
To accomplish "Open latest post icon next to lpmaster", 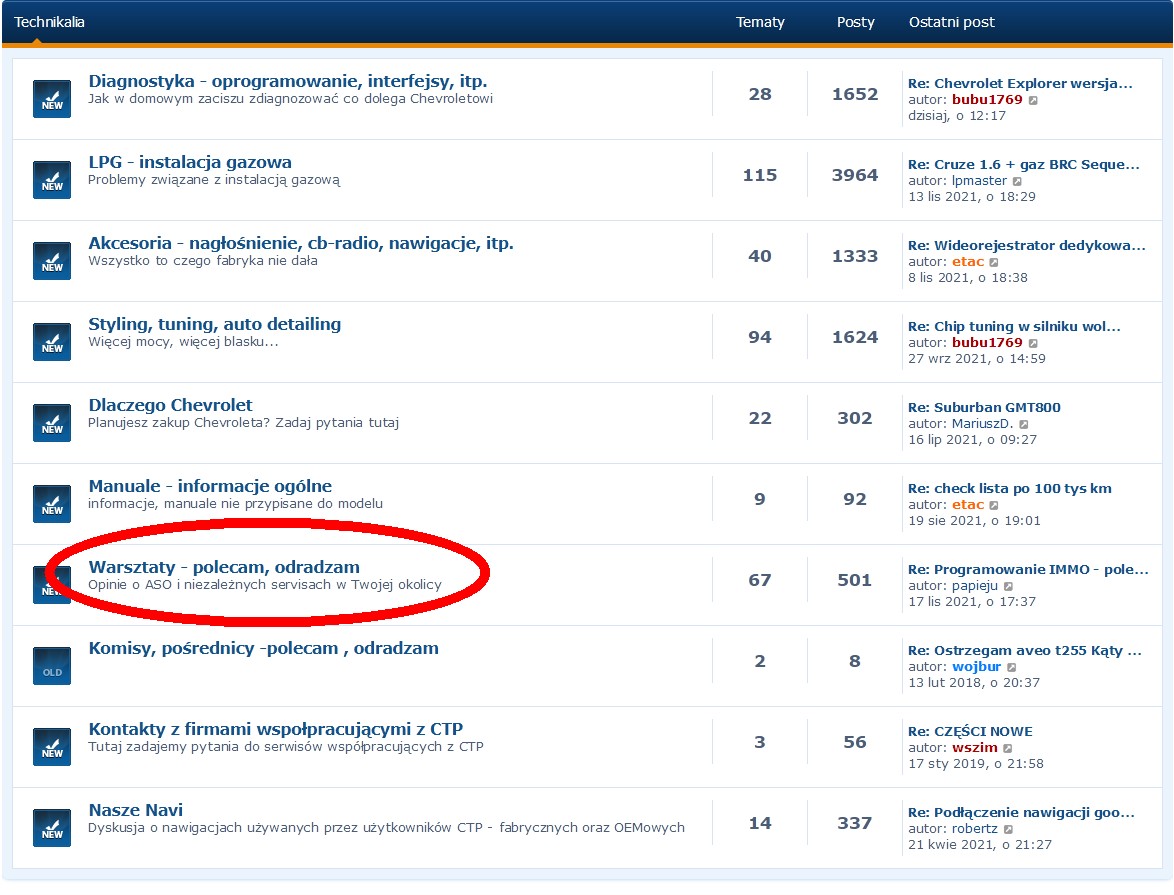I will click(x=1017, y=182).
